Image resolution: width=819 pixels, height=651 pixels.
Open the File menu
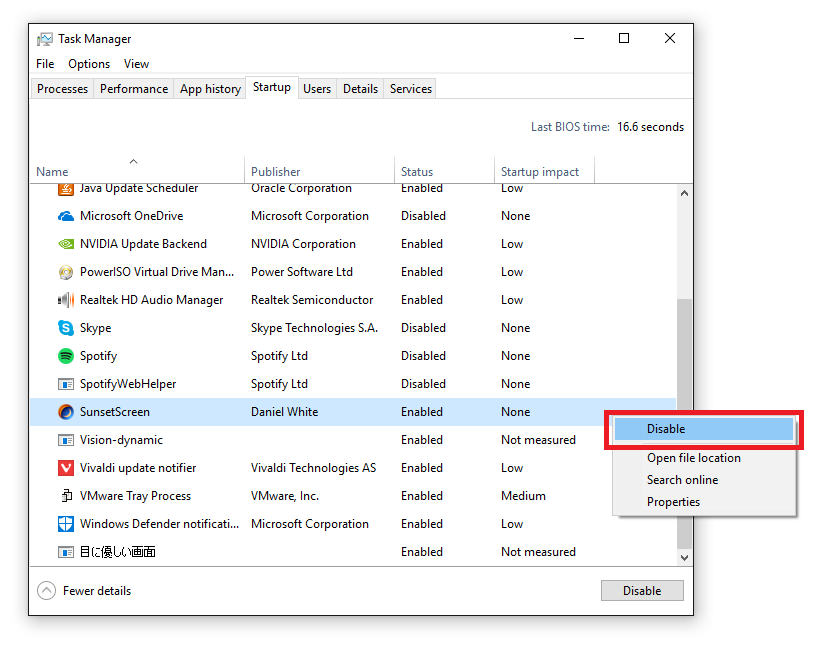pyautogui.click(x=45, y=64)
